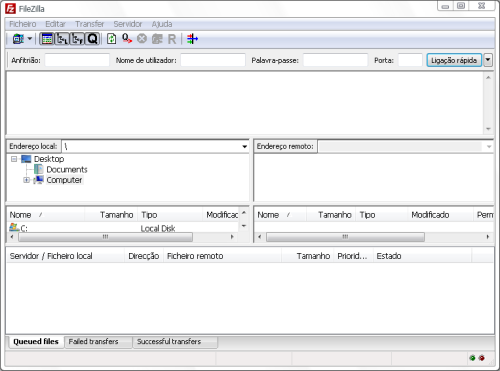Open the directory comparison filter icon

(x=192, y=39)
